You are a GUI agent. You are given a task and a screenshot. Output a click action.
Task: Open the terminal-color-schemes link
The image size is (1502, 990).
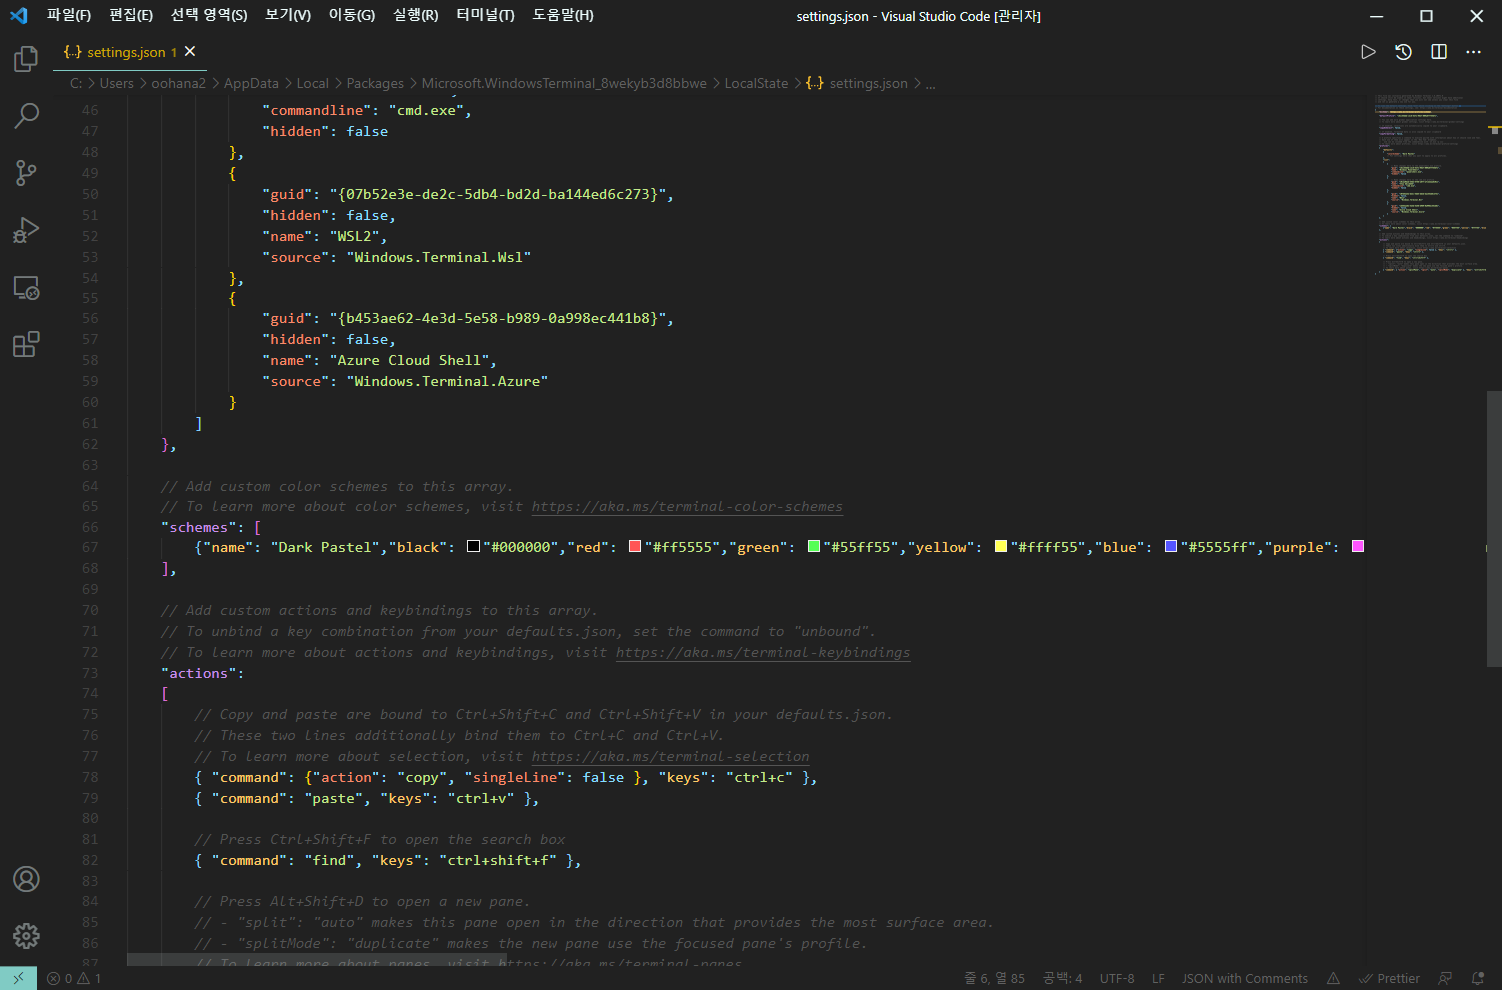pyautogui.click(x=687, y=507)
